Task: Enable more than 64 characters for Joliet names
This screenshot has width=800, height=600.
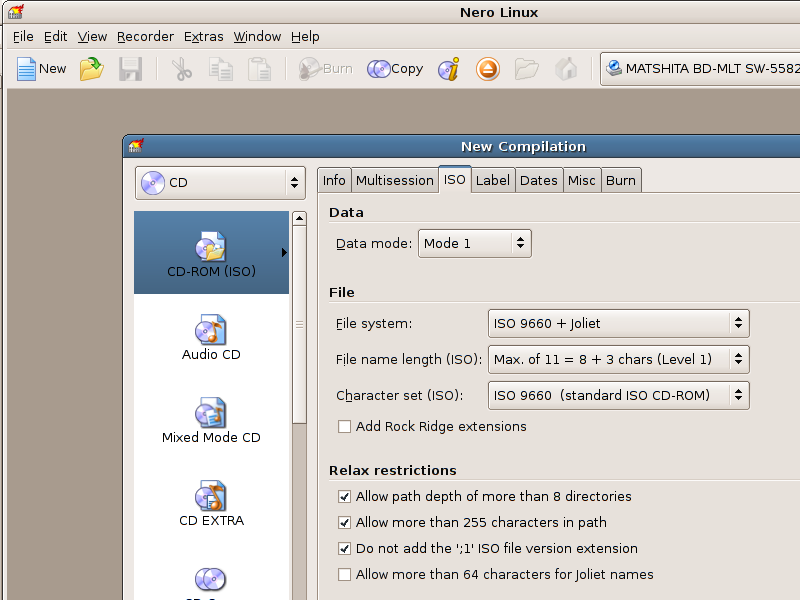Action: [x=345, y=574]
